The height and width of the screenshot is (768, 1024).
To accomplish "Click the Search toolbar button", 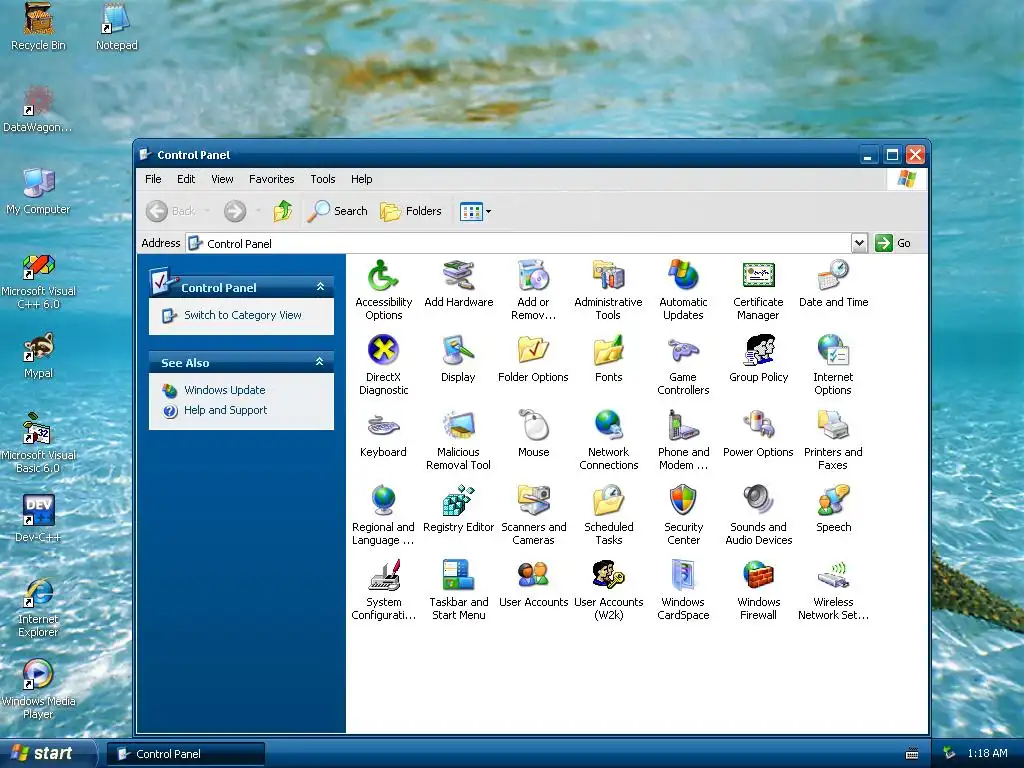I will pos(337,211).
